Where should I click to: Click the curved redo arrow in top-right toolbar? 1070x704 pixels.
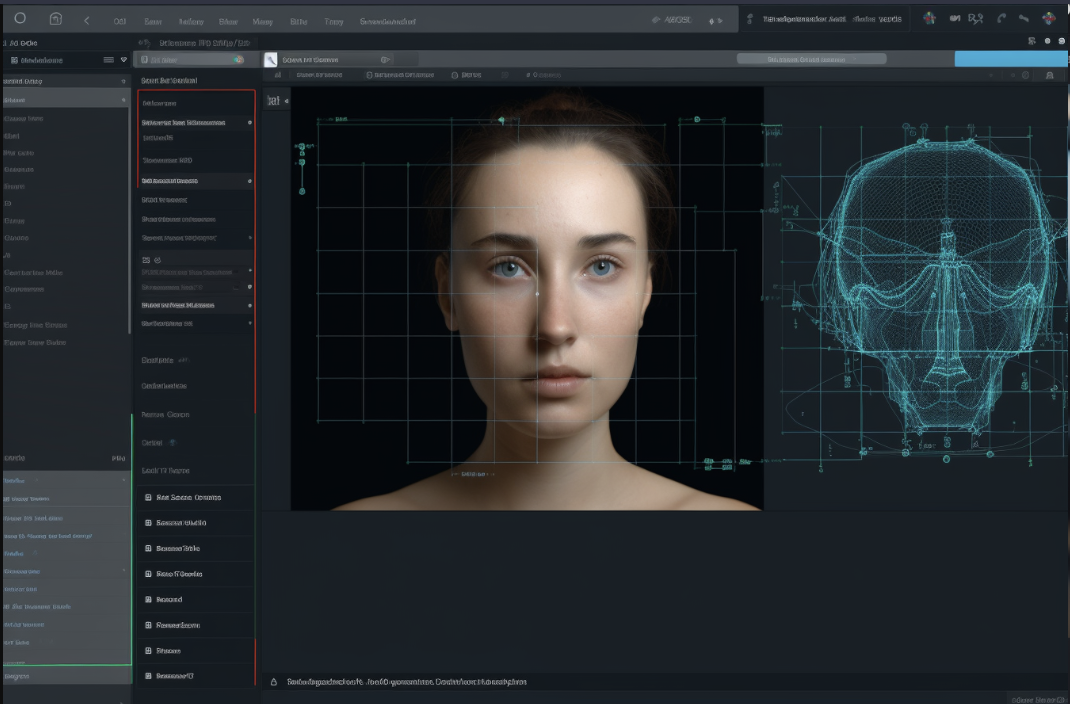(x=1001, y=19)
